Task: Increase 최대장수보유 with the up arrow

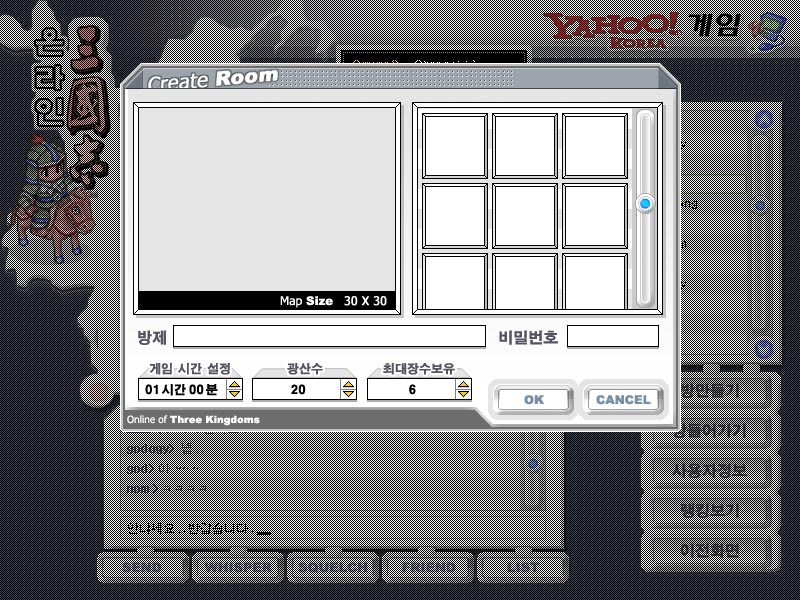Action: tap(463, 384)
